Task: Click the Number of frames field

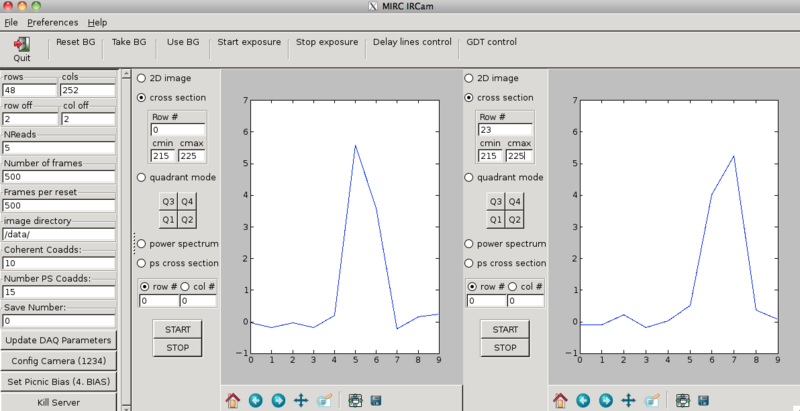Action: (59, 177)
